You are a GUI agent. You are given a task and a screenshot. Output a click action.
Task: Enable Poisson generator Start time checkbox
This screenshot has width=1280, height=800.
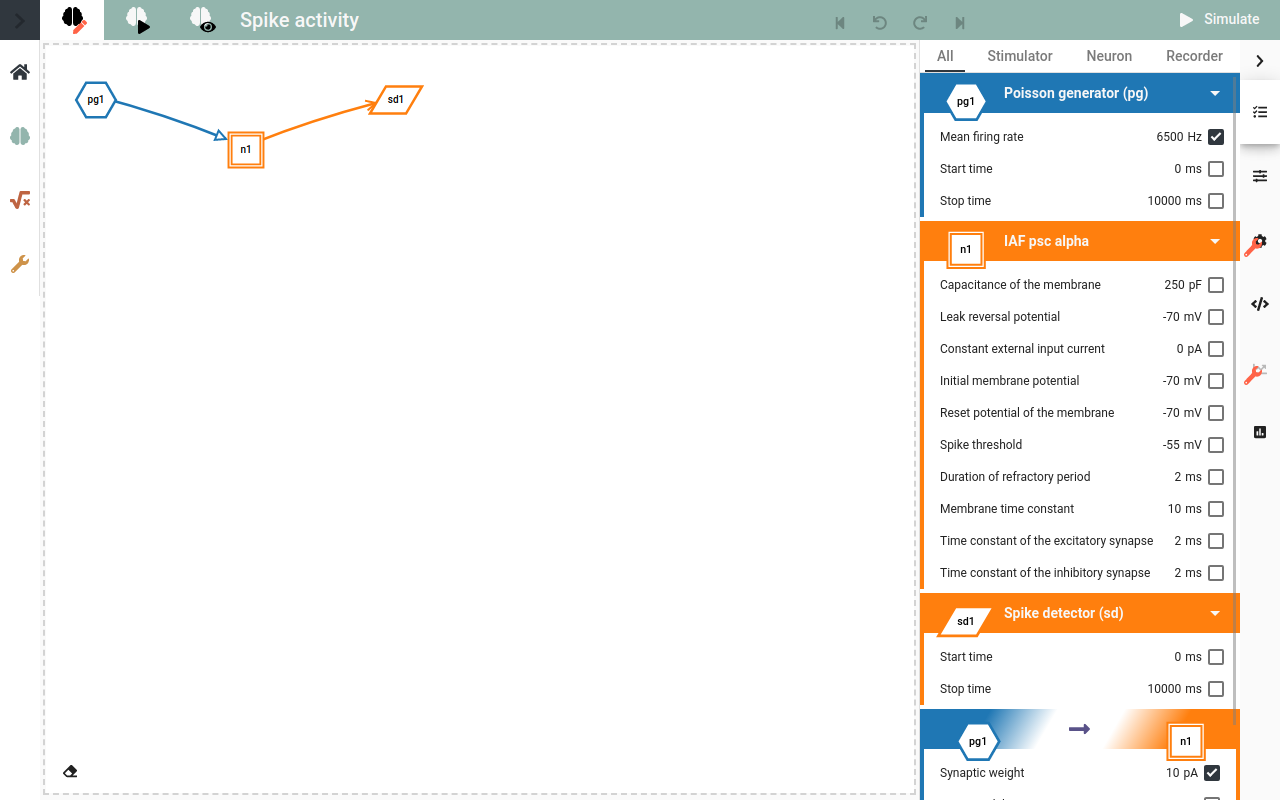tap(1216, 169)
